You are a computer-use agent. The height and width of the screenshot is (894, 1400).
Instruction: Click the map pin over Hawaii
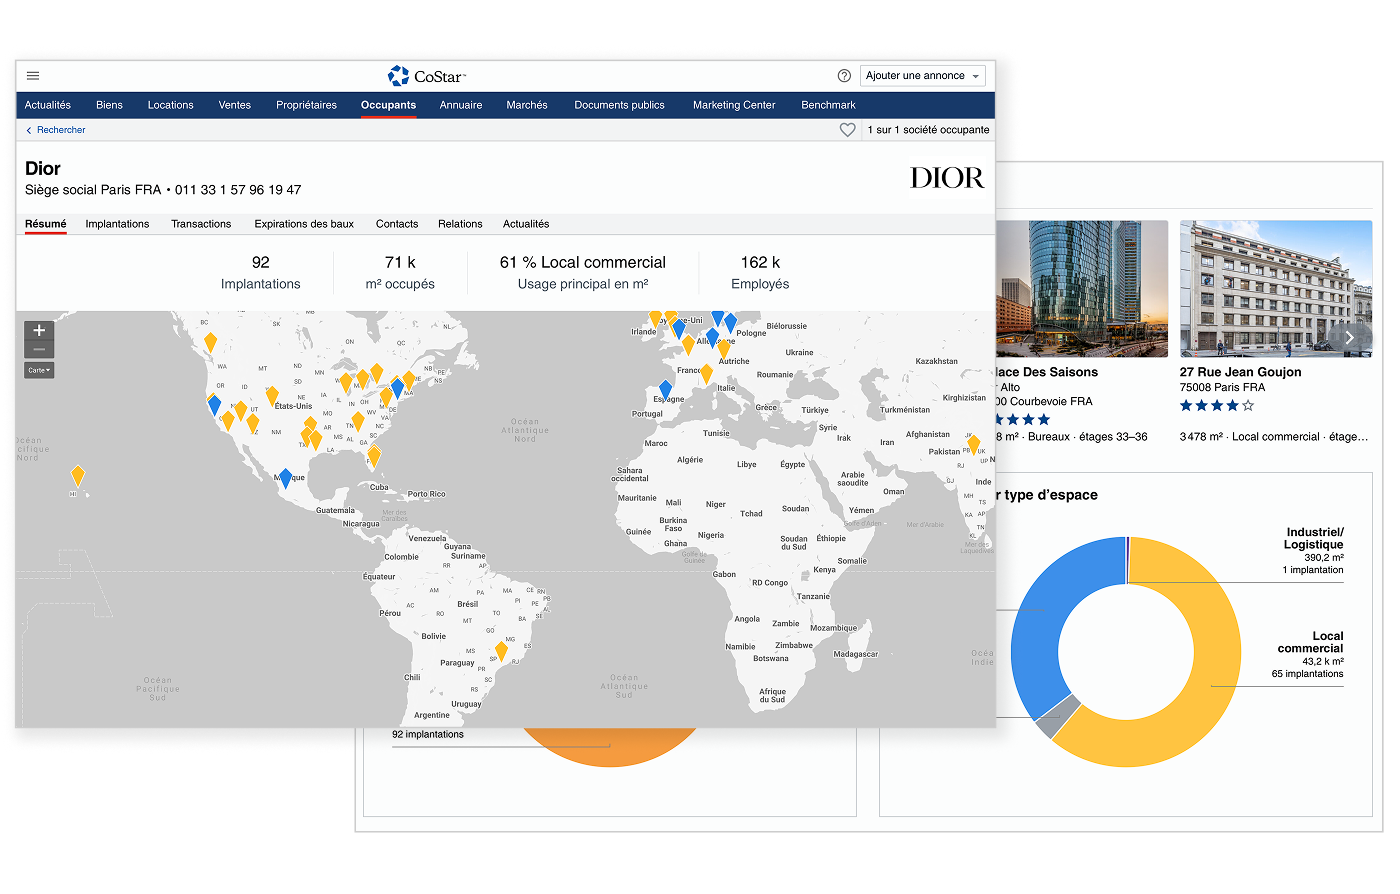(x=77, y=475)
